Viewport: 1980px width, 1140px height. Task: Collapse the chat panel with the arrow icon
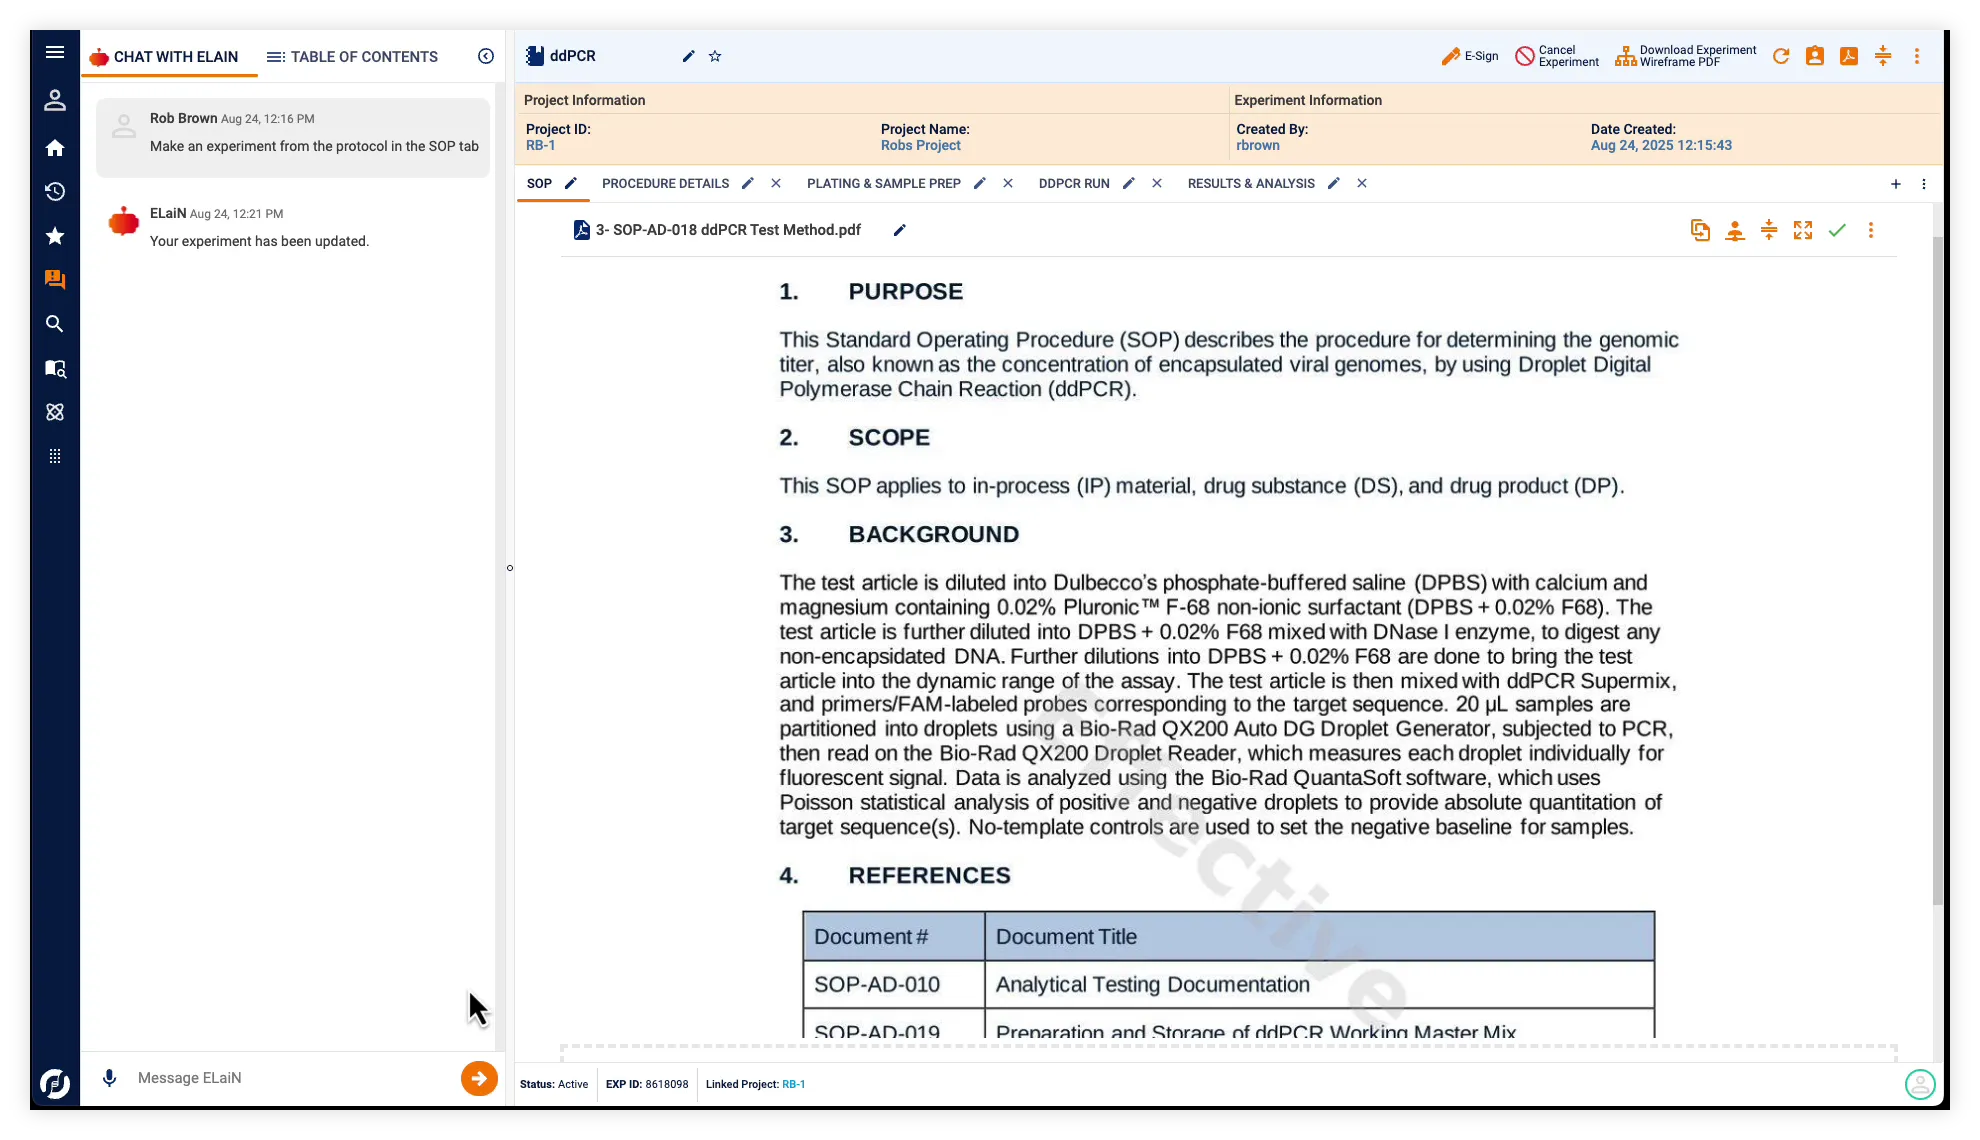point(486,56)
